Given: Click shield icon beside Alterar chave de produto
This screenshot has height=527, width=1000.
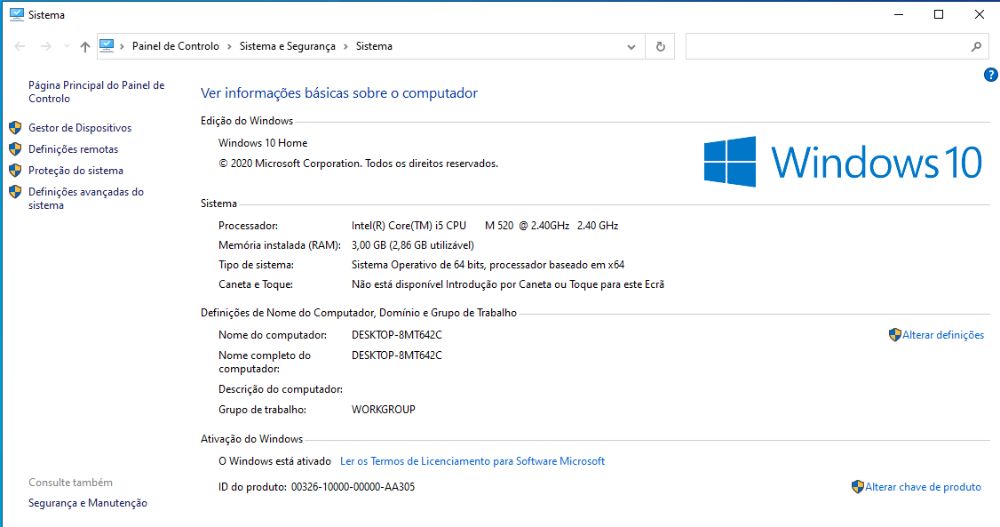Looking at the screenshot, I should tap(858, 487).
